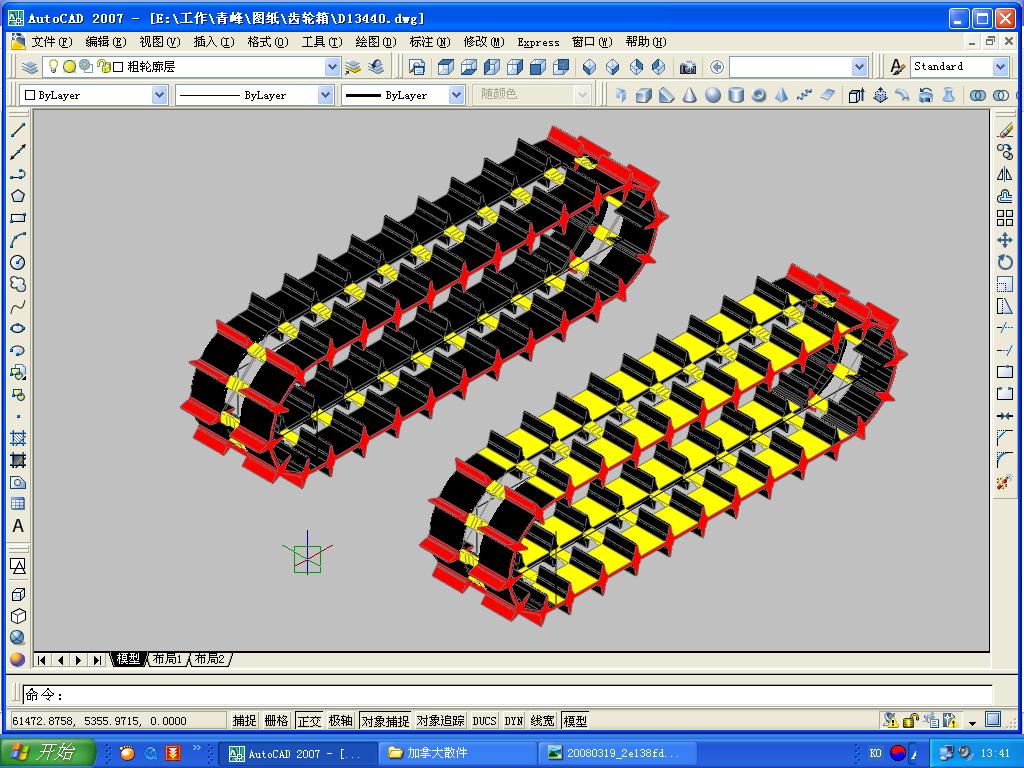
Task: Click KO language indicator in tray
Action: (875, 753)
